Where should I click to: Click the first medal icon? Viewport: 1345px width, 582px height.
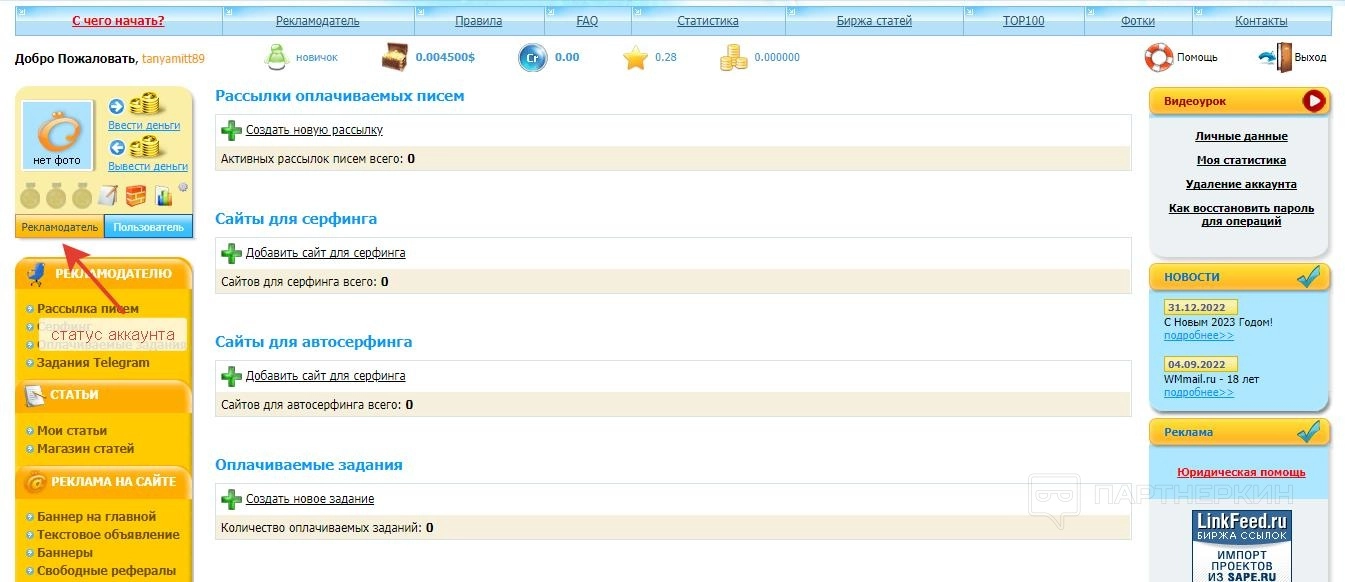point(31,195)
